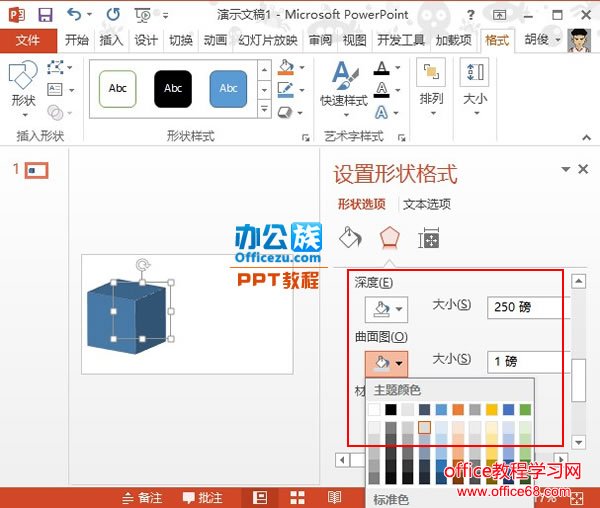Close the Format Shape pane
The image size is (600, 508).
[x=583, y=169]
